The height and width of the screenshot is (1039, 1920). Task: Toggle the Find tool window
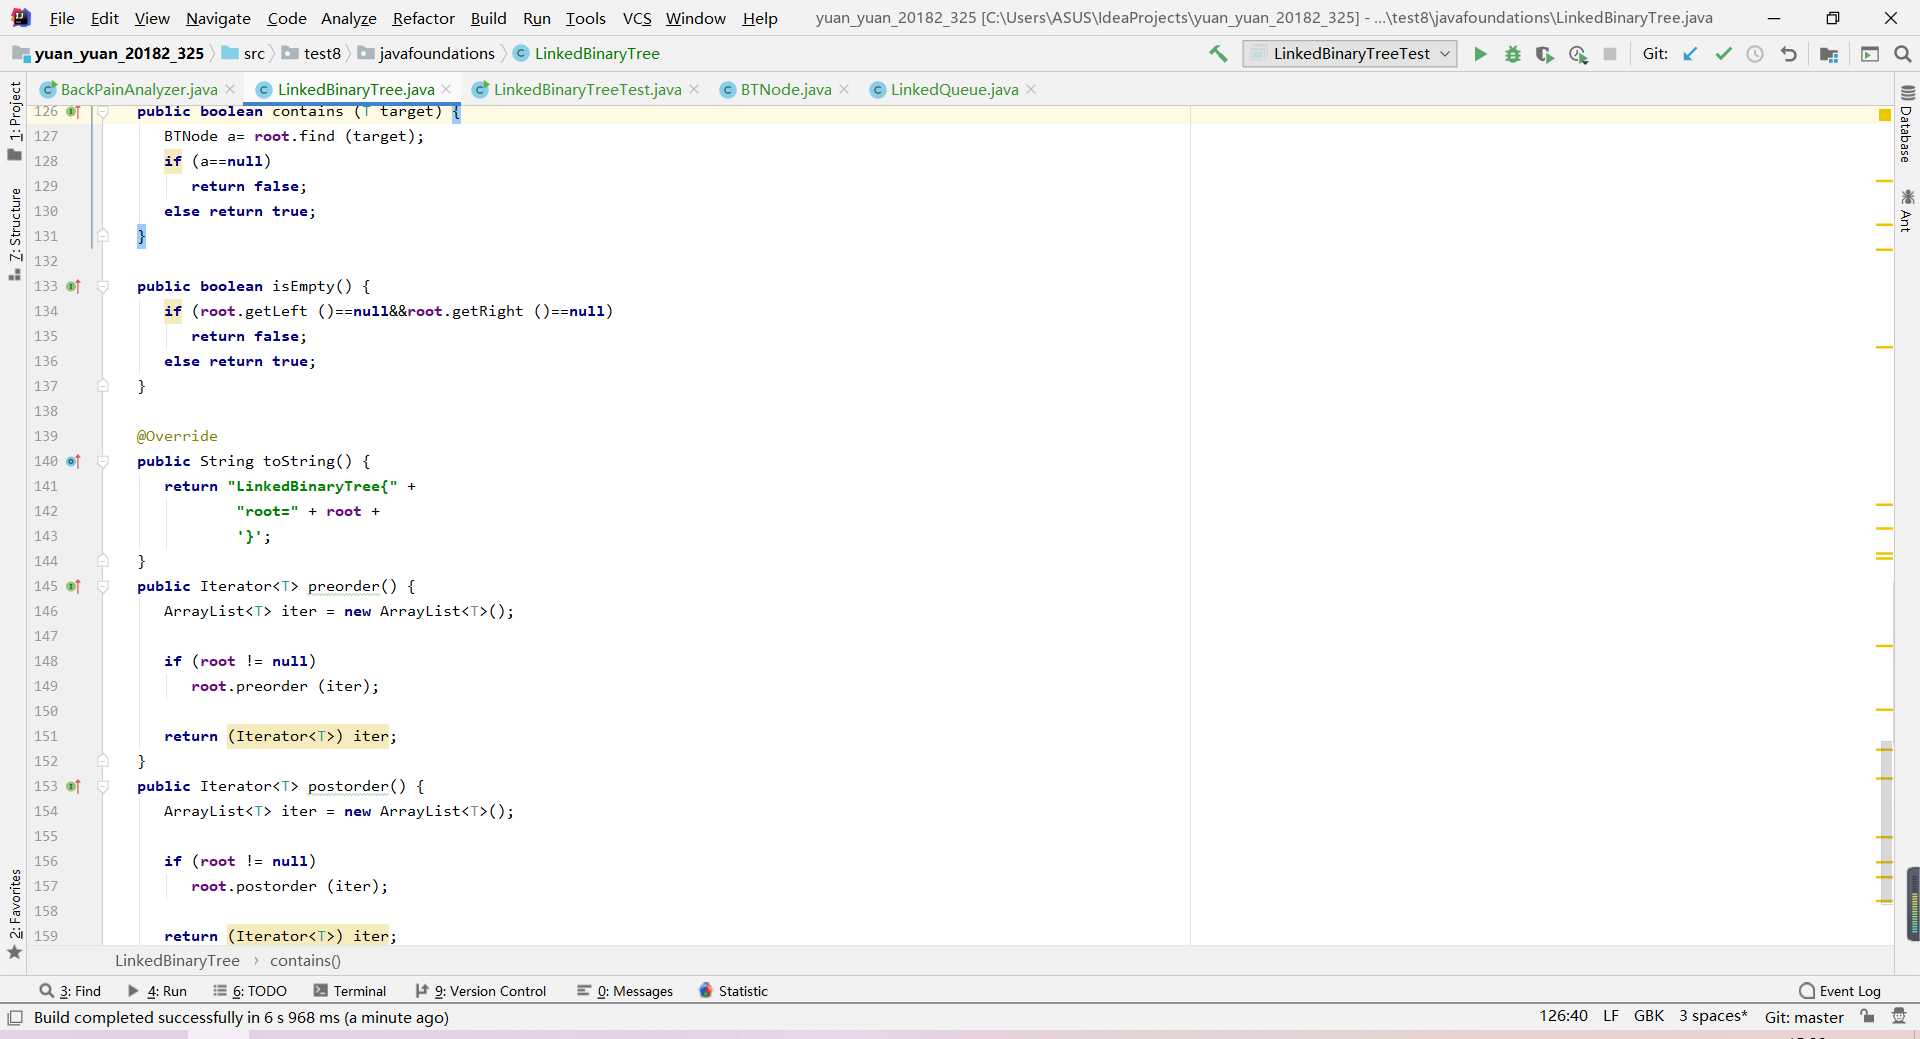[70, 991]
